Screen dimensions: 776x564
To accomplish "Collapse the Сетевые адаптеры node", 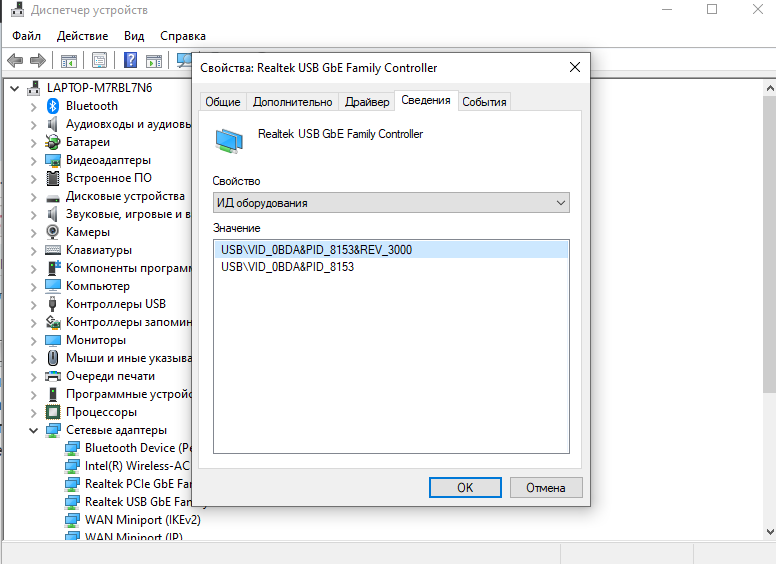I will [x=33, y=430].
